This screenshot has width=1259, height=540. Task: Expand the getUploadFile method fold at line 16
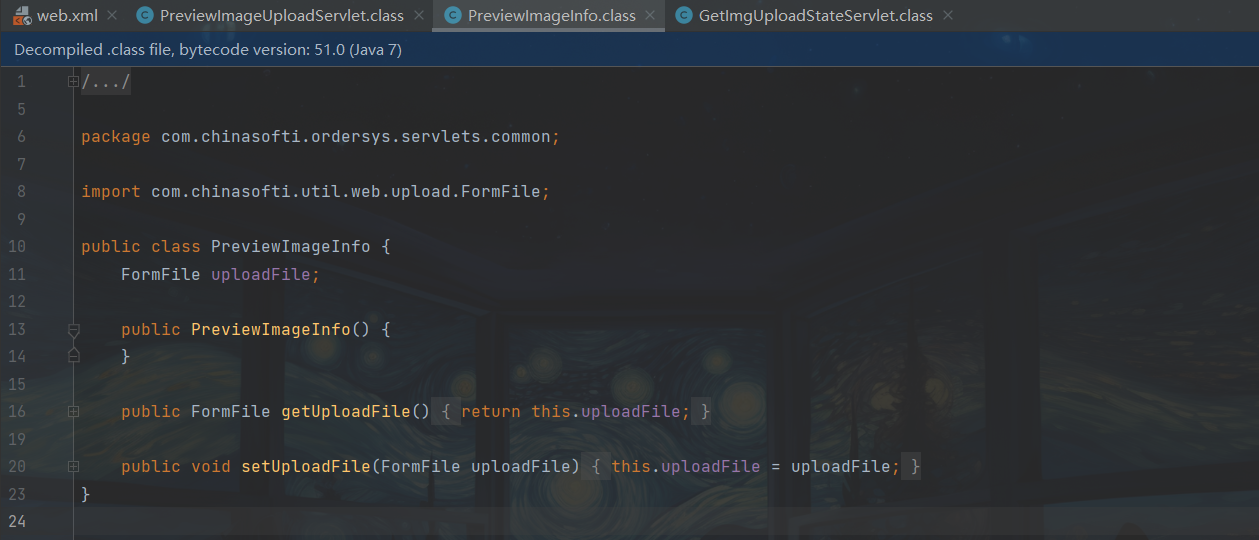(x=73, y=412)
